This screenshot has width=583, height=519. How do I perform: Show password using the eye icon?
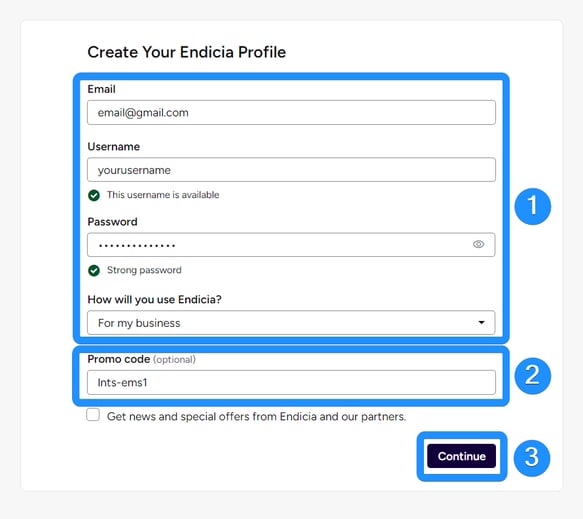[478, 244]
